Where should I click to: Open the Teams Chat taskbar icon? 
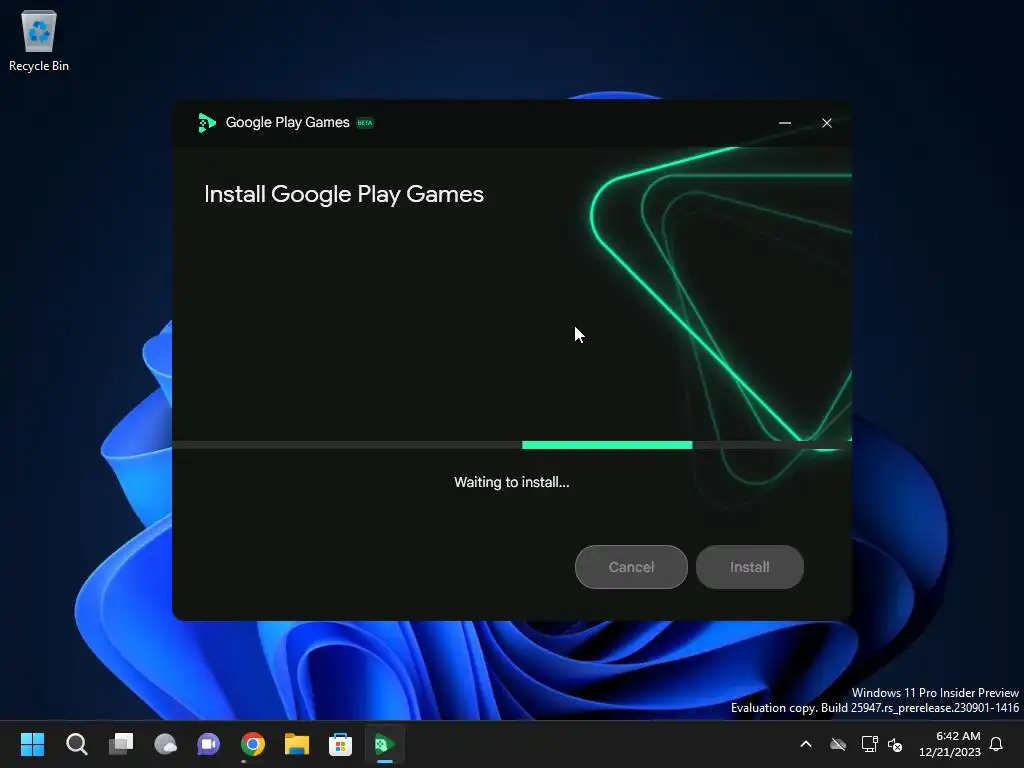pyautogui.click(x=208, y=744)
